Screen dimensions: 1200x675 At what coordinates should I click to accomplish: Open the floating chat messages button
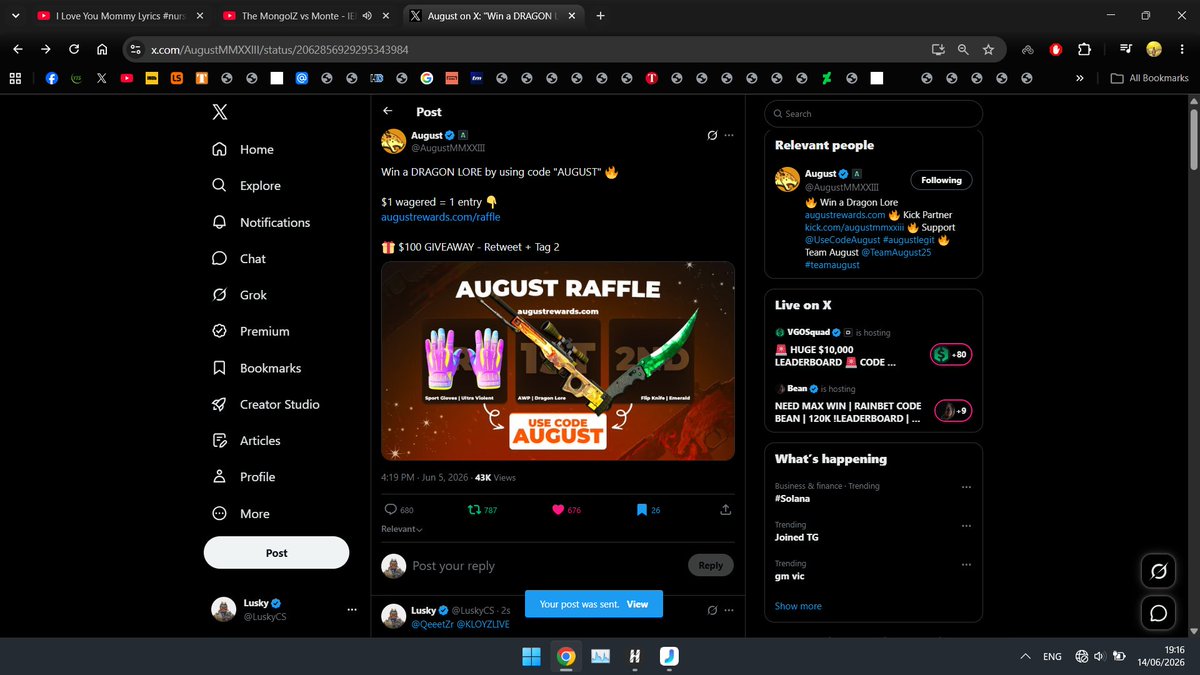tap(1159, 613)
